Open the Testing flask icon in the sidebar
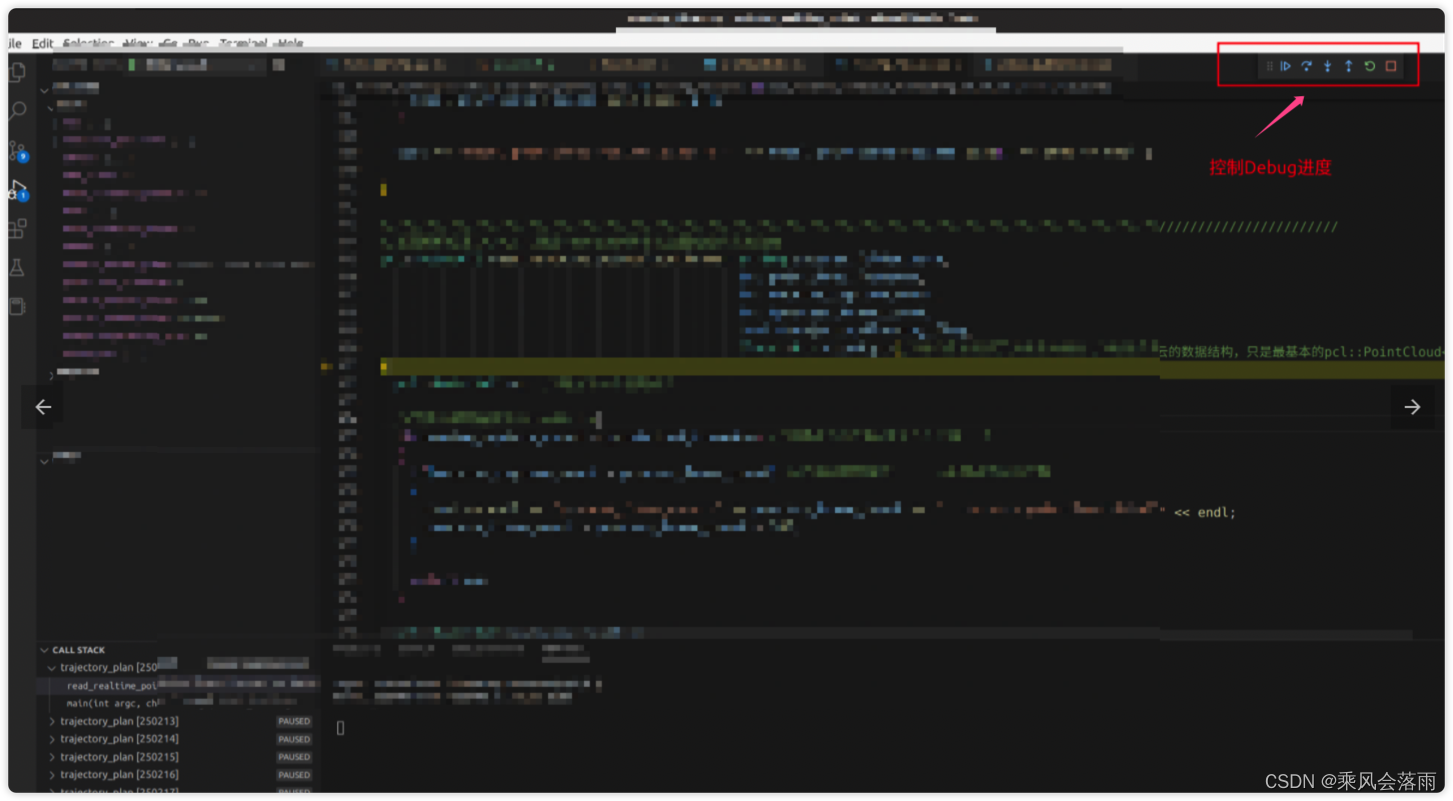 click(x=16, y=267)
